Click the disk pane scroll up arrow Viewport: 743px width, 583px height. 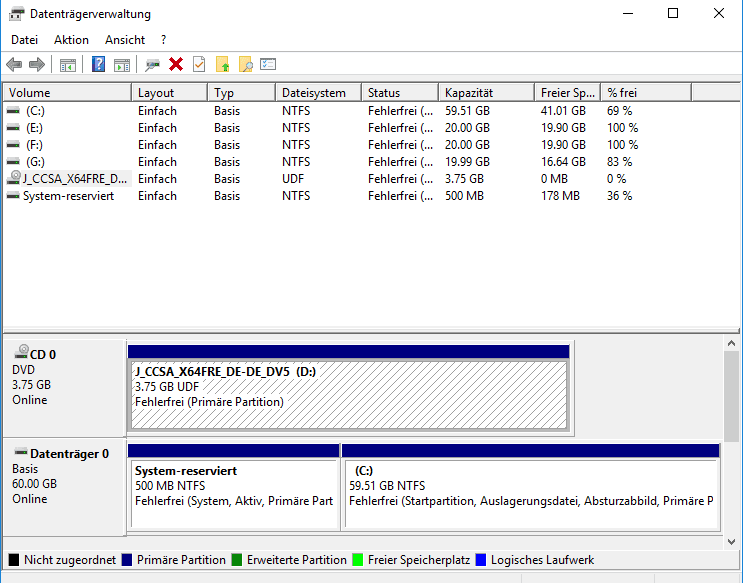(x=731, y=343)
